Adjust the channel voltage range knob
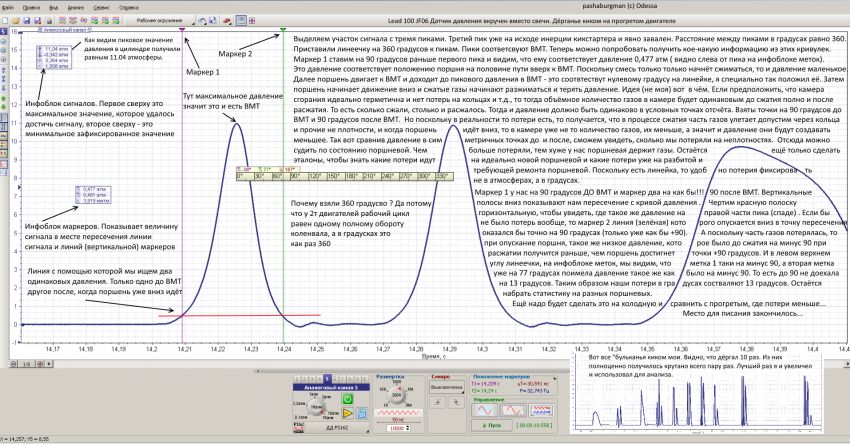This screenshot has width=850, height=444. coord(315,407)
